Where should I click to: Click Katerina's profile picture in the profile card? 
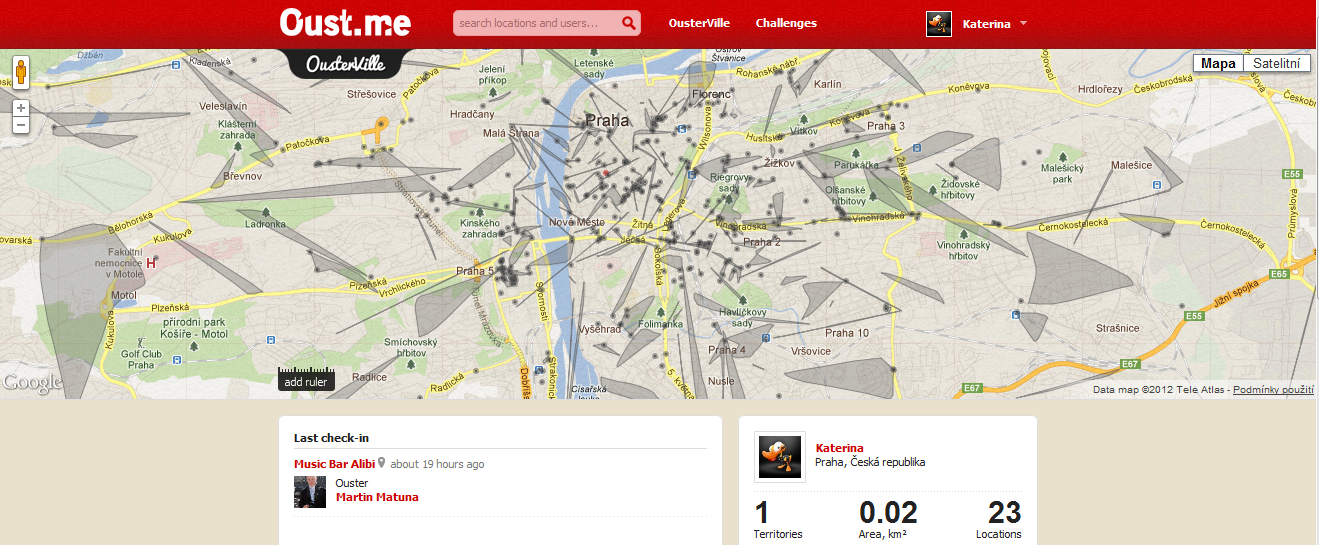click(x=780, y=458)
